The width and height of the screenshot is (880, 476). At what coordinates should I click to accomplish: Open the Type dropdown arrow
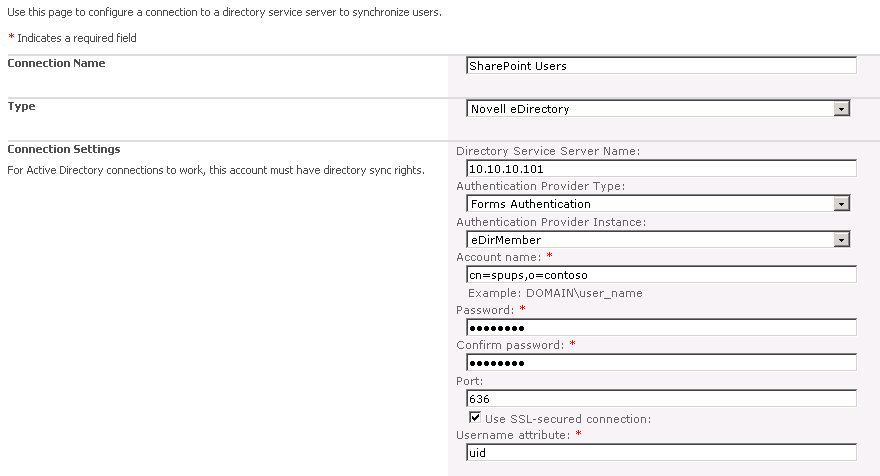click(841, 109)
